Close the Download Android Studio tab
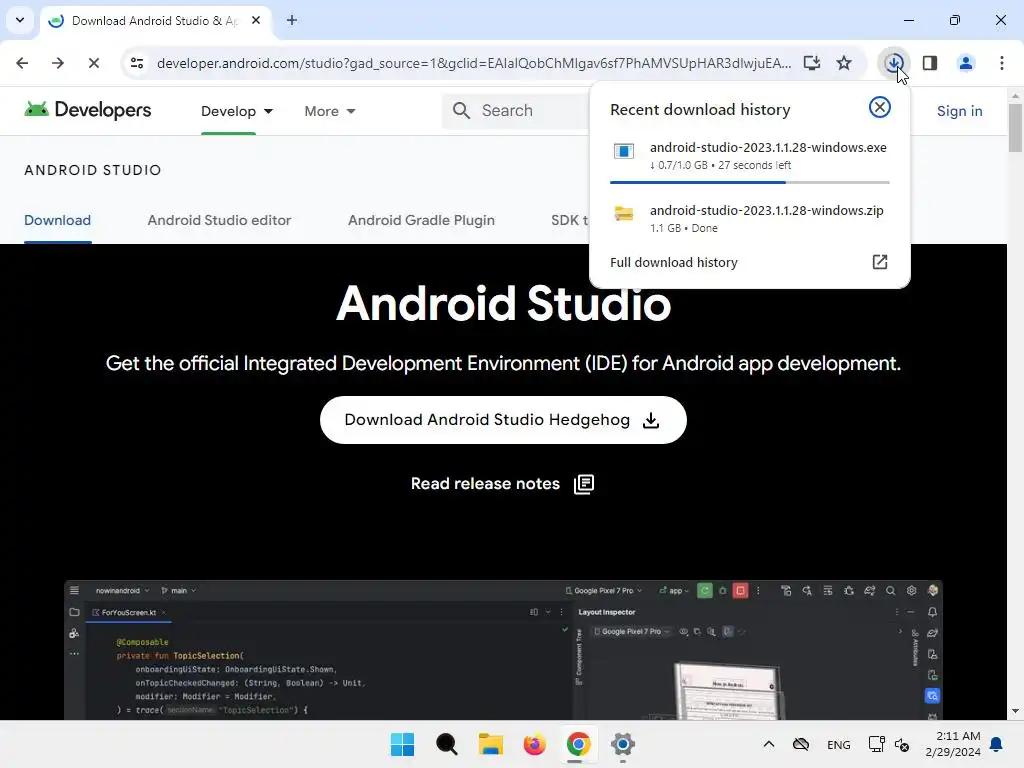Screen dimensions: 1024x768 pos(256,20)
